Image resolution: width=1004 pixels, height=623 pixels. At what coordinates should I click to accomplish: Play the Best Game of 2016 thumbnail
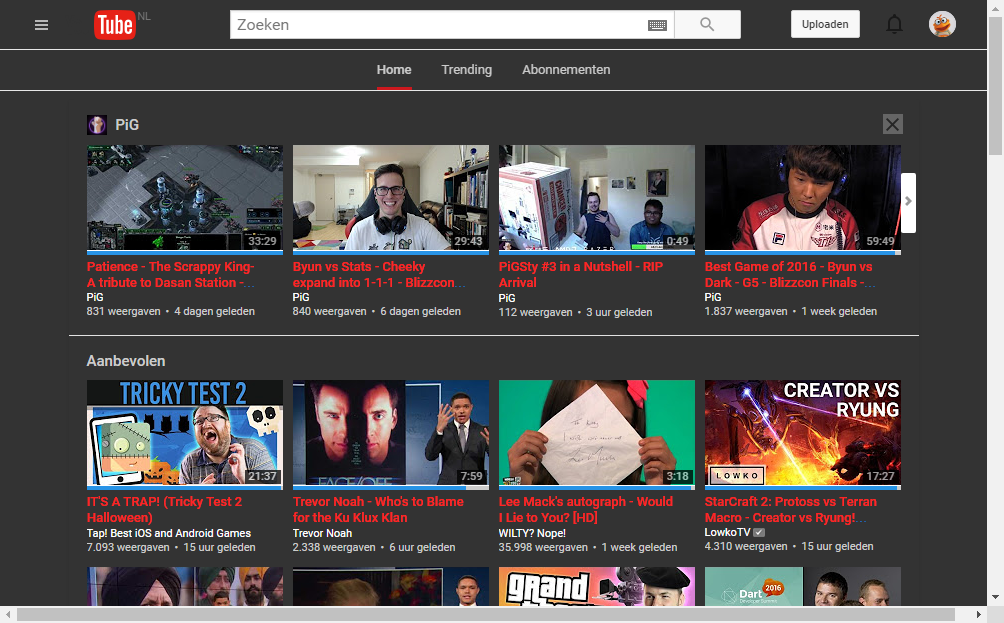tap(803, 198)
